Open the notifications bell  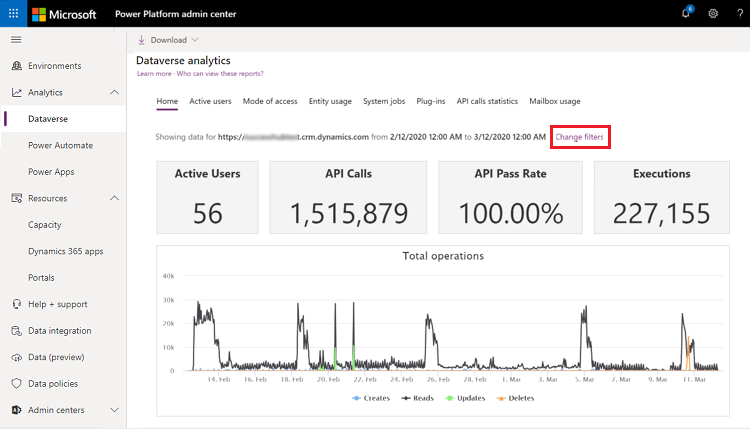point(686,13)
